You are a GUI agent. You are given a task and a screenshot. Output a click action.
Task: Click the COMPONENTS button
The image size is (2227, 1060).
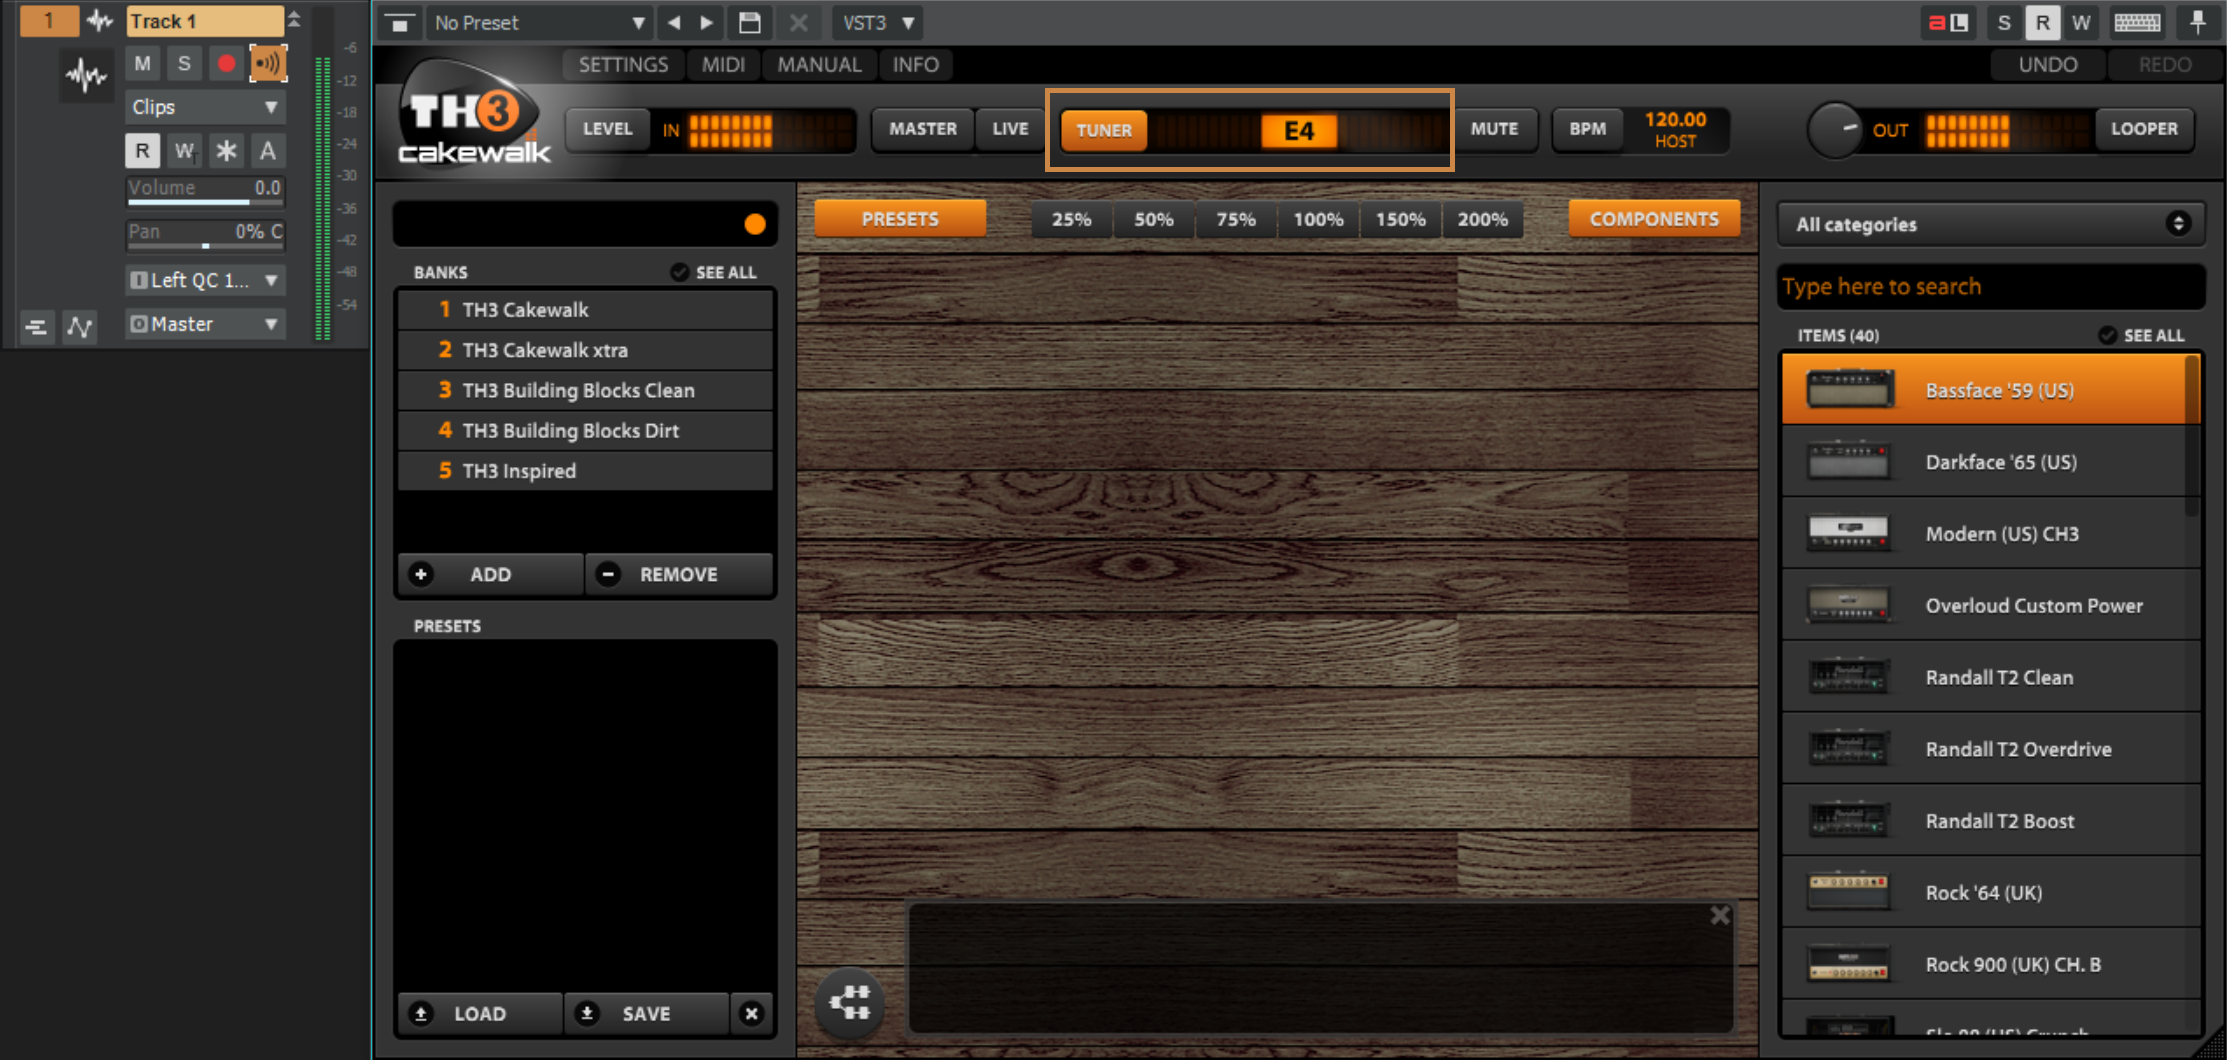coord(1654,219)
